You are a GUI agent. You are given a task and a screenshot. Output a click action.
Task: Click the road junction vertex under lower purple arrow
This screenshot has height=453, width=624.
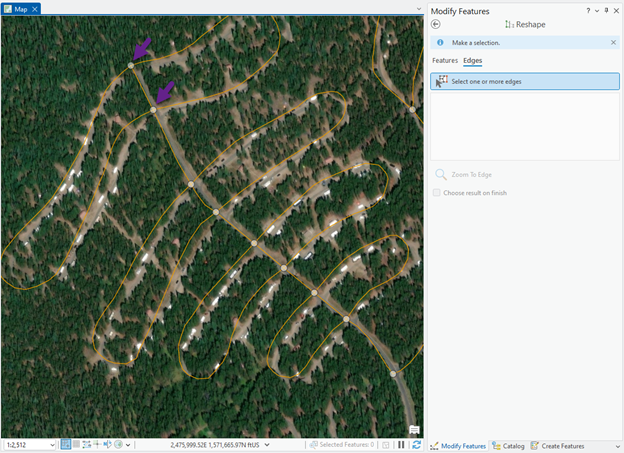(x=153, y=109)
